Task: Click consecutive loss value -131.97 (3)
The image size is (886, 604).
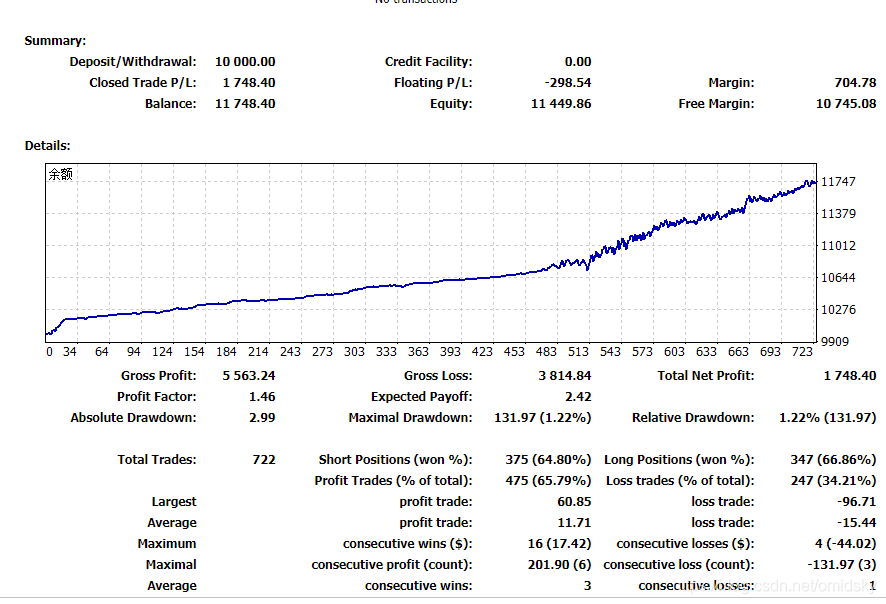Action: 842,564
